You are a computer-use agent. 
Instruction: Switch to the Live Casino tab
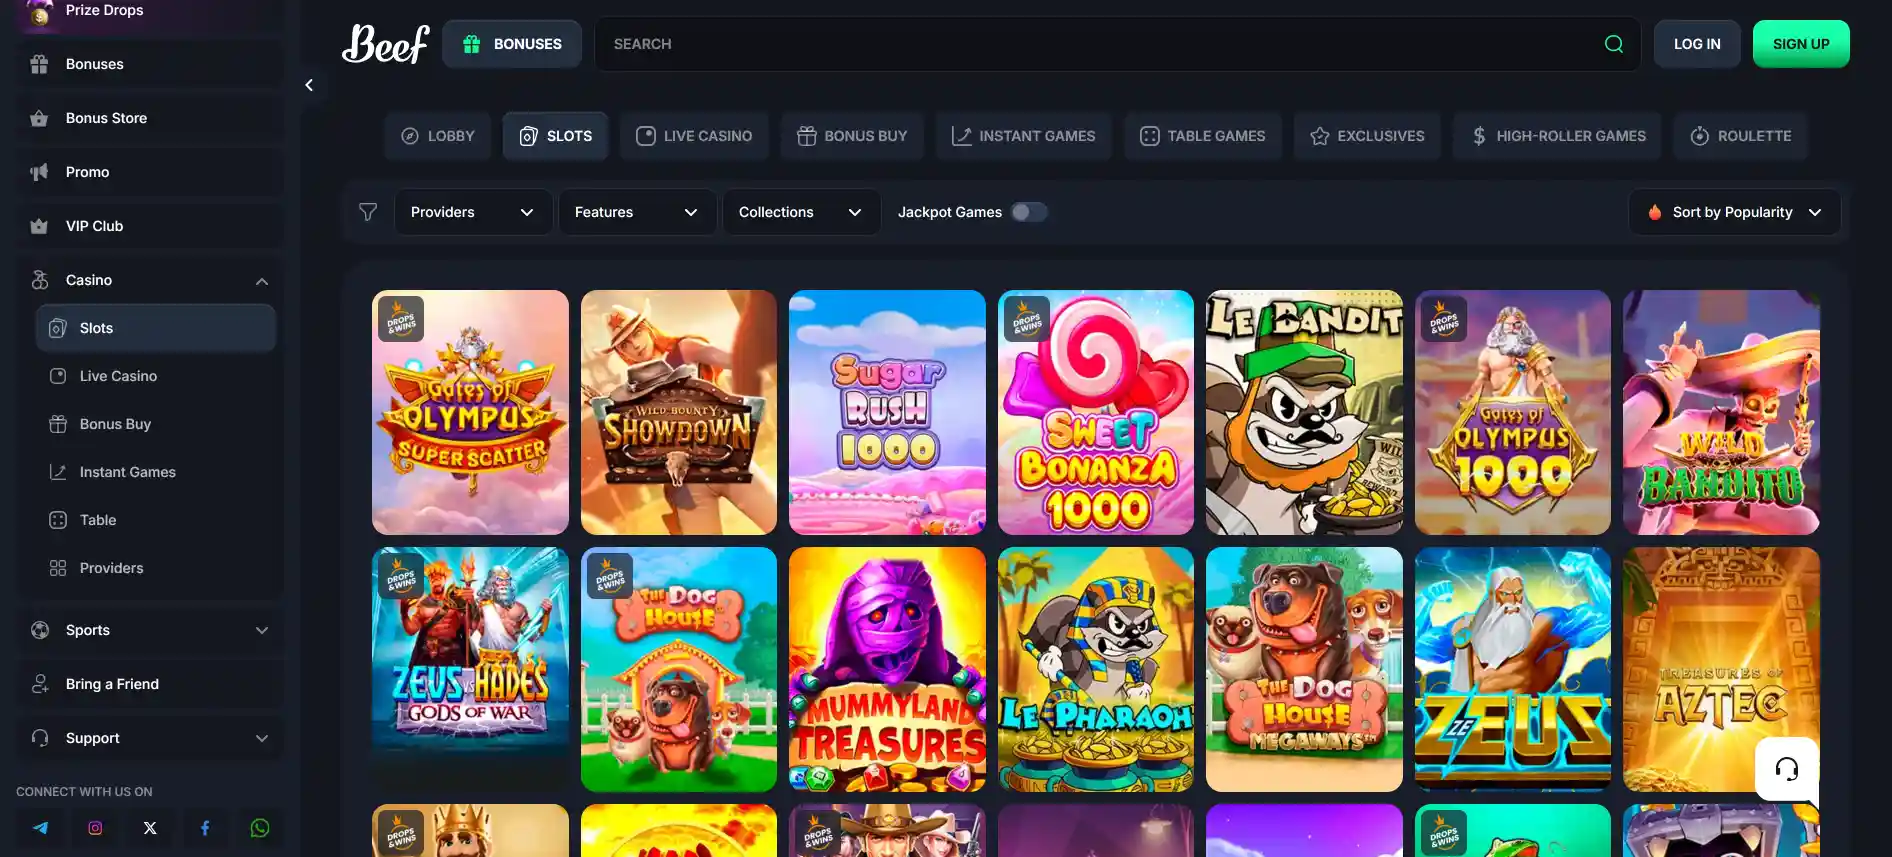pyautogui.click(x=694, y=136)
